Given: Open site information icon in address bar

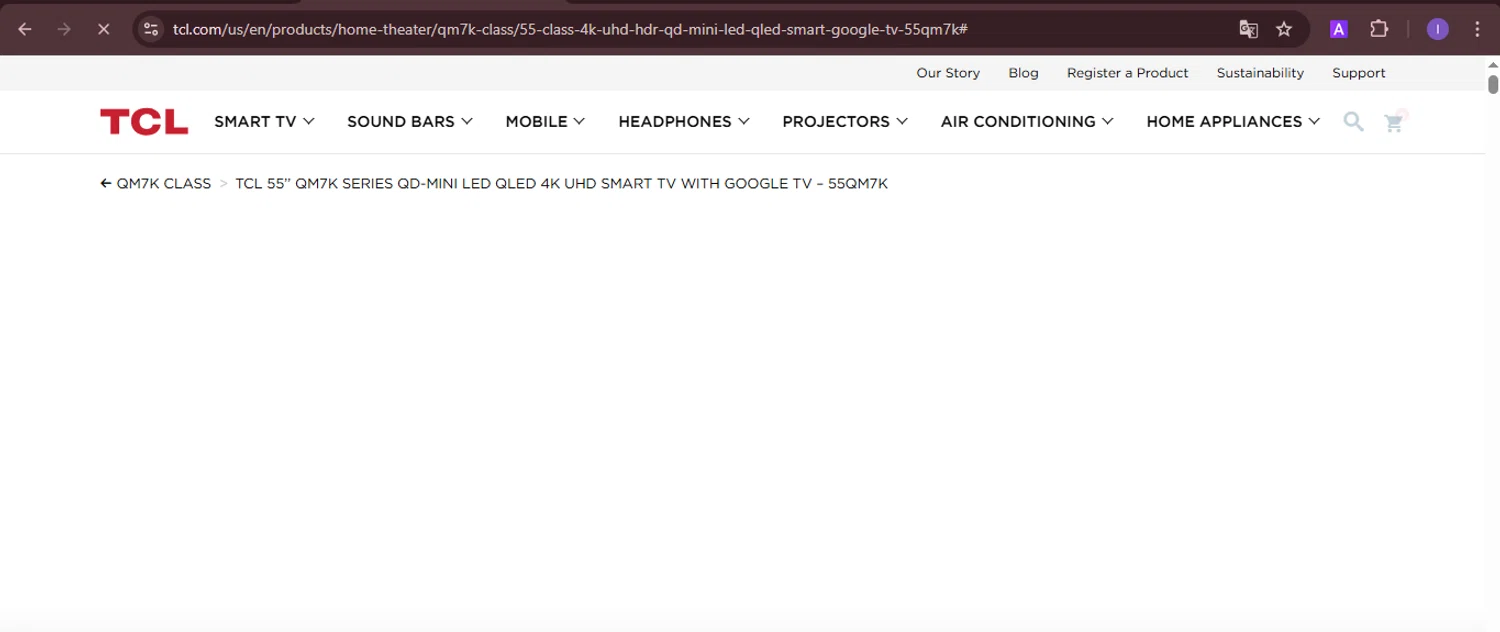Looking at the screenshot, I should [151, 29].
